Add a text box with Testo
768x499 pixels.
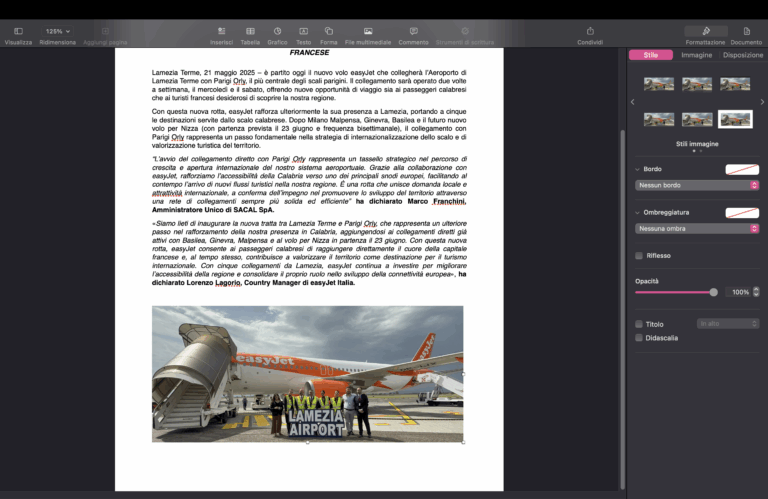click(304, 31)
